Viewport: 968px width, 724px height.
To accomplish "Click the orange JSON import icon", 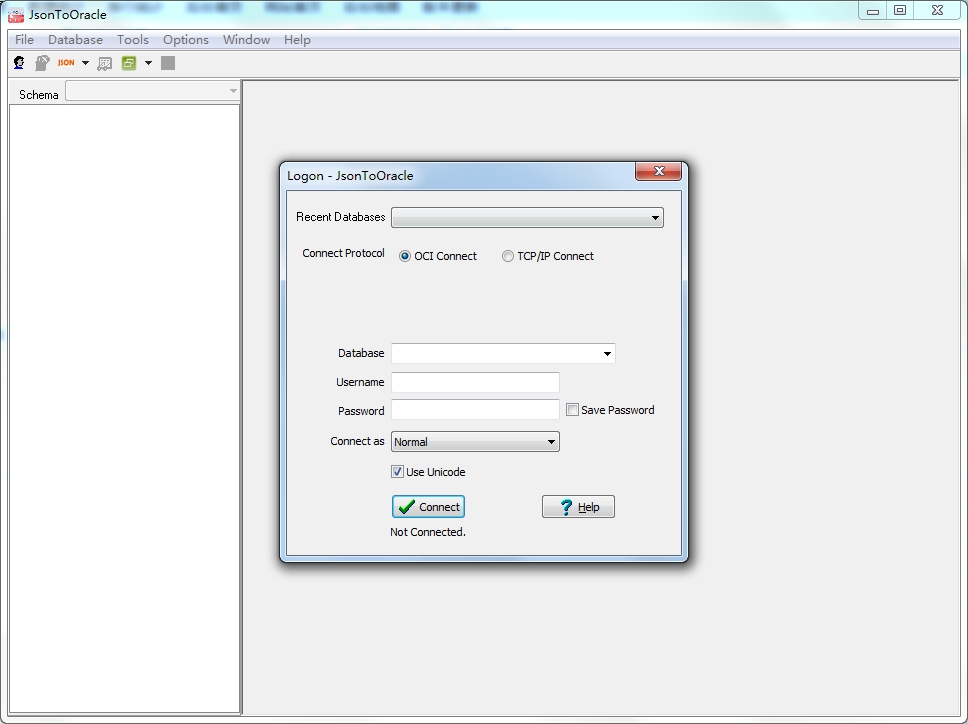I will [66, 63].
